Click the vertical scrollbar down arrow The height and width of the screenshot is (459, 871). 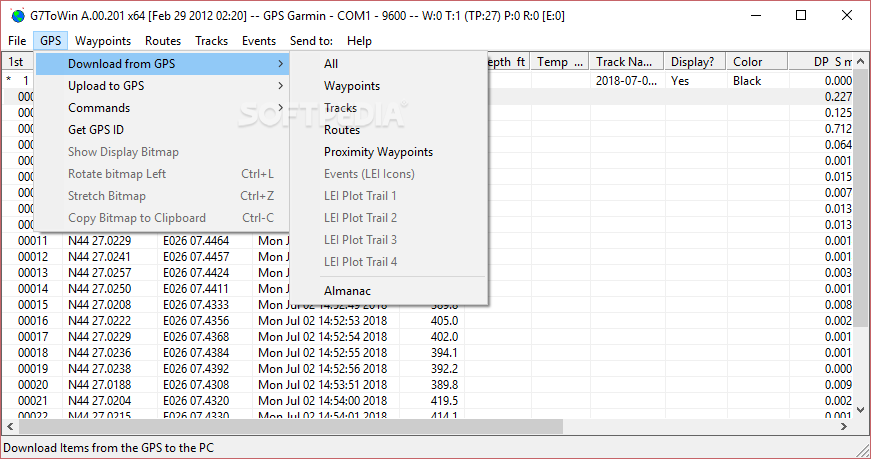coord(860,410)
